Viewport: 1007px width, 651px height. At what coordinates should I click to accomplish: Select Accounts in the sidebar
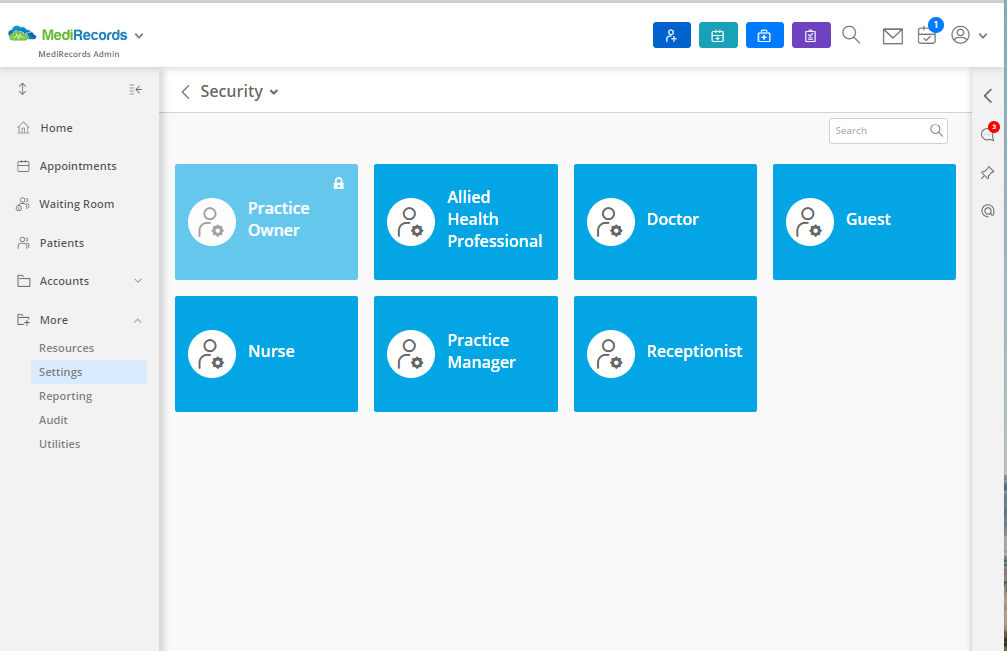pos(64,281)
